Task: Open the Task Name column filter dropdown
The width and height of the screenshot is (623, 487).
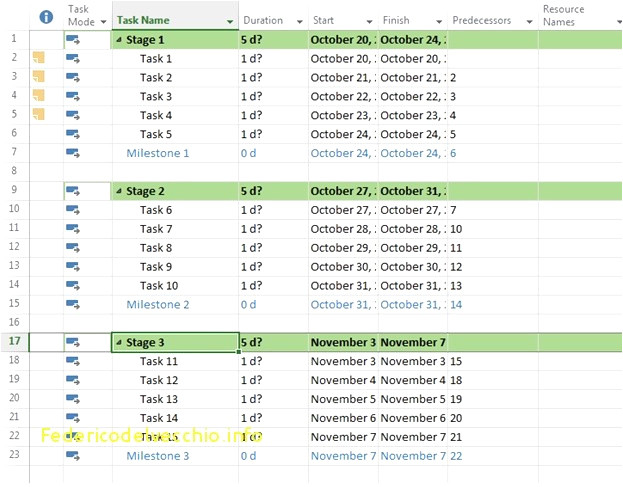Action: 230,21
